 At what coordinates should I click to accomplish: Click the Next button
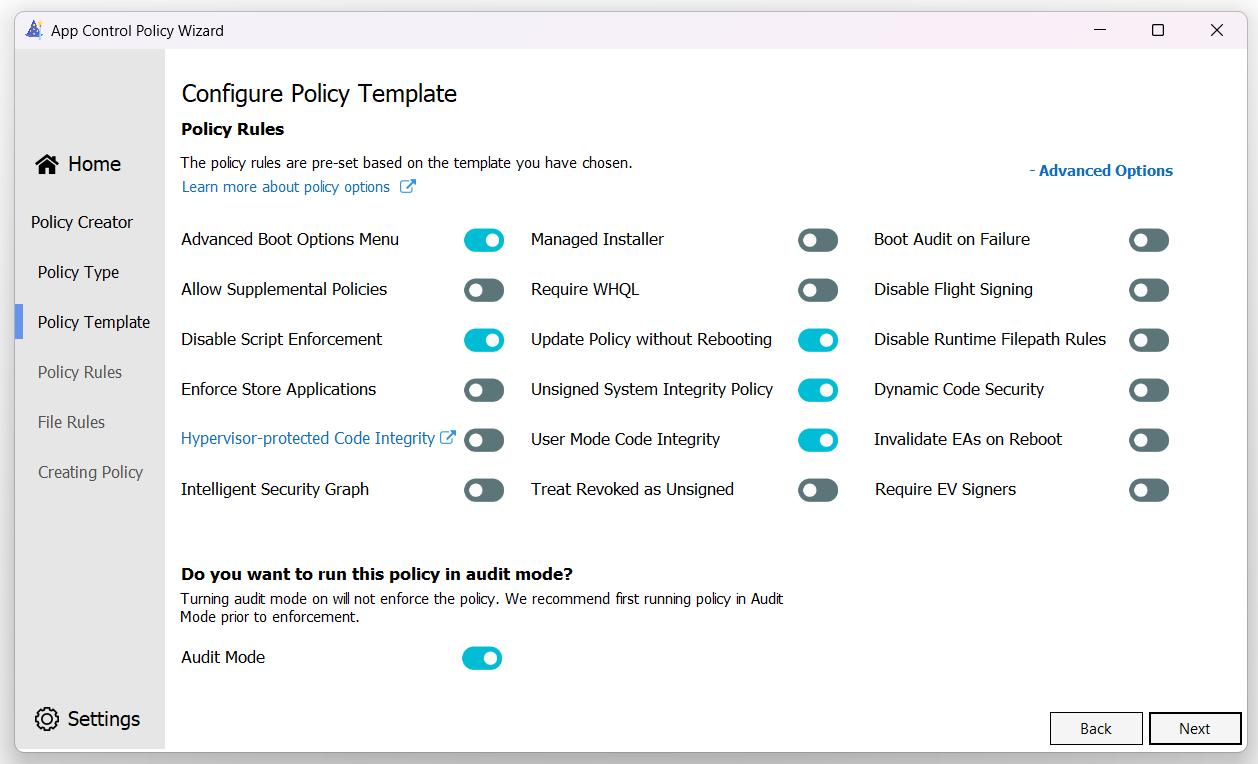pyautogui.click(x=1195, y=728)
